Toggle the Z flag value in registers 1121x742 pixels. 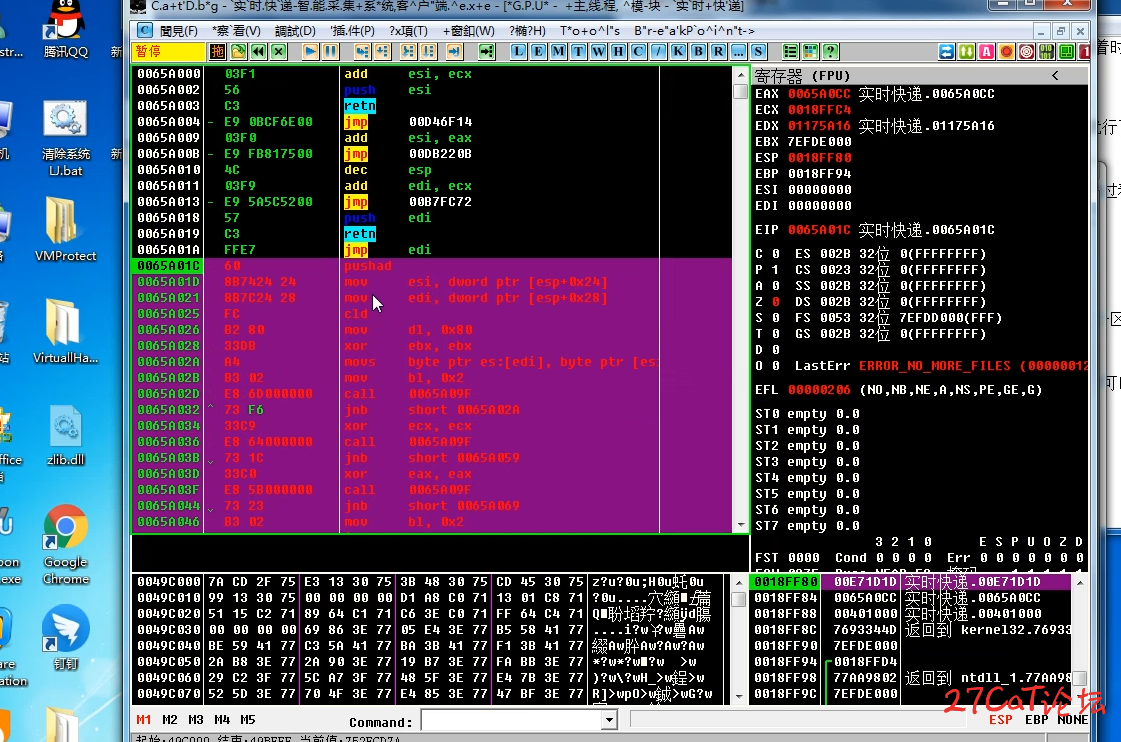pyautogui.click(x=776, y=302)
